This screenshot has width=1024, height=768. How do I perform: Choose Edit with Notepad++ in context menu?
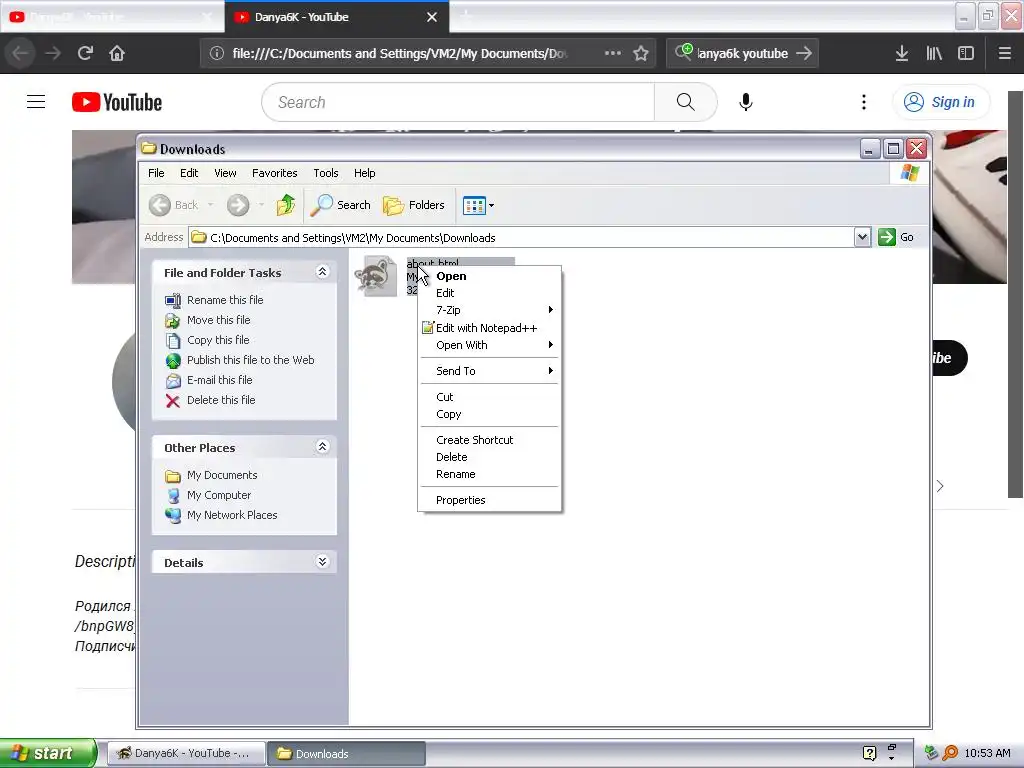point(489,328)
